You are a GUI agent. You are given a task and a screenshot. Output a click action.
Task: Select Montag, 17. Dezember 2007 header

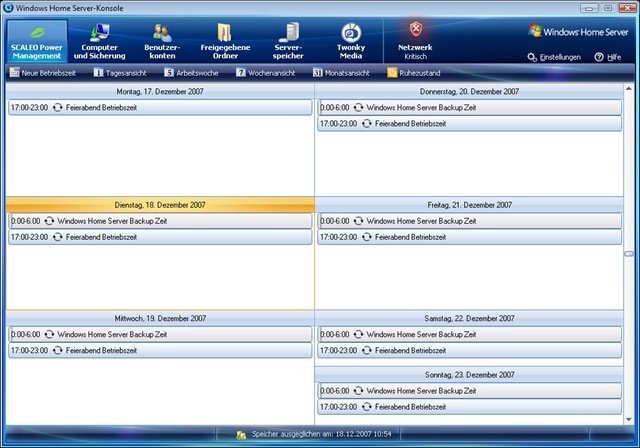coord(160,91)
